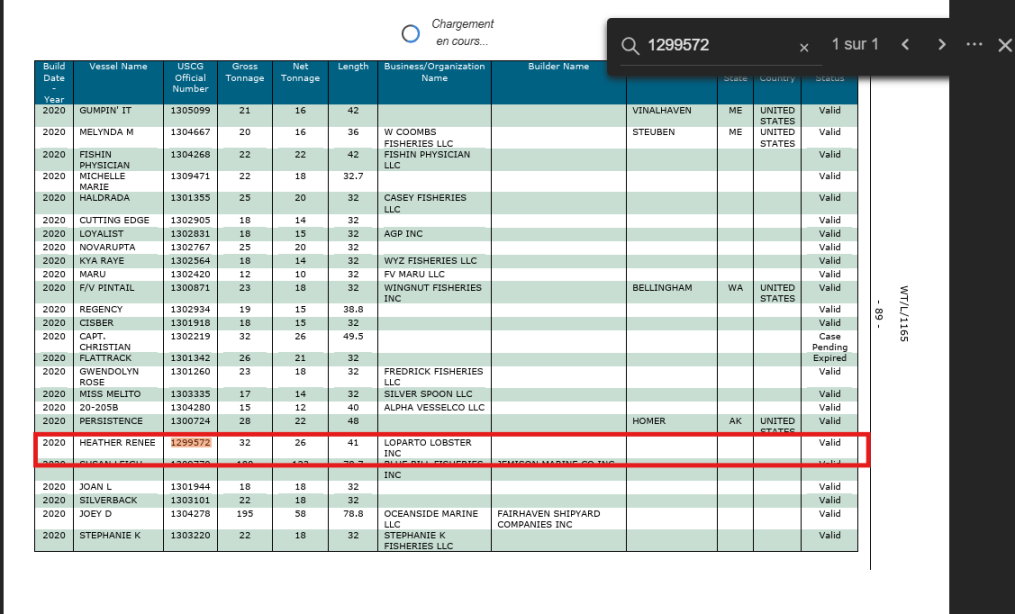This screenshot has height=614, width=1015.
Task: Jump to the next search result
Action: click(941, 45)
